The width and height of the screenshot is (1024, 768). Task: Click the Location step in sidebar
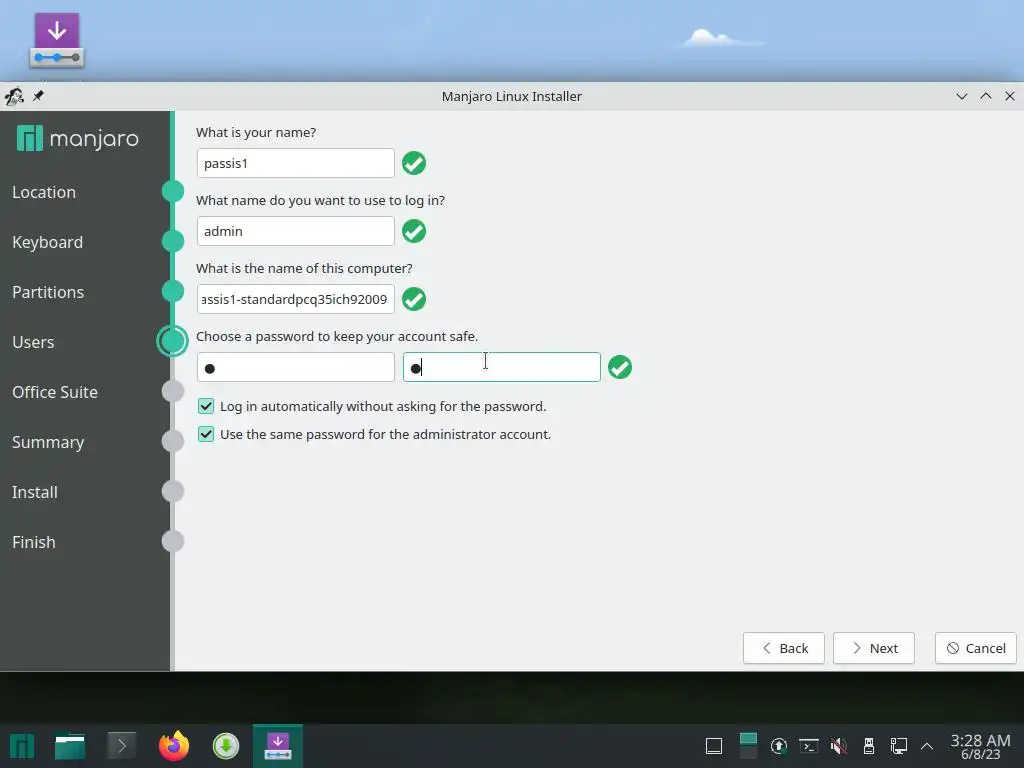44,192
